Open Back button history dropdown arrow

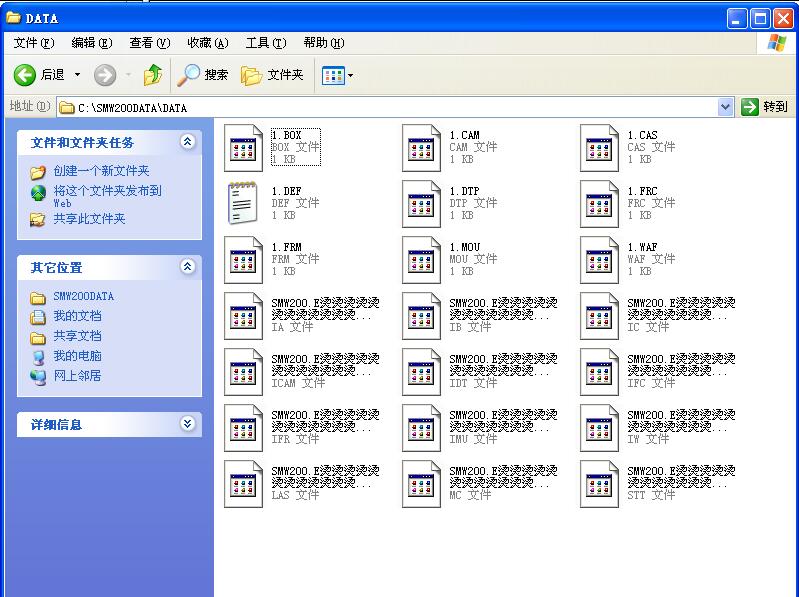[77, 75]
